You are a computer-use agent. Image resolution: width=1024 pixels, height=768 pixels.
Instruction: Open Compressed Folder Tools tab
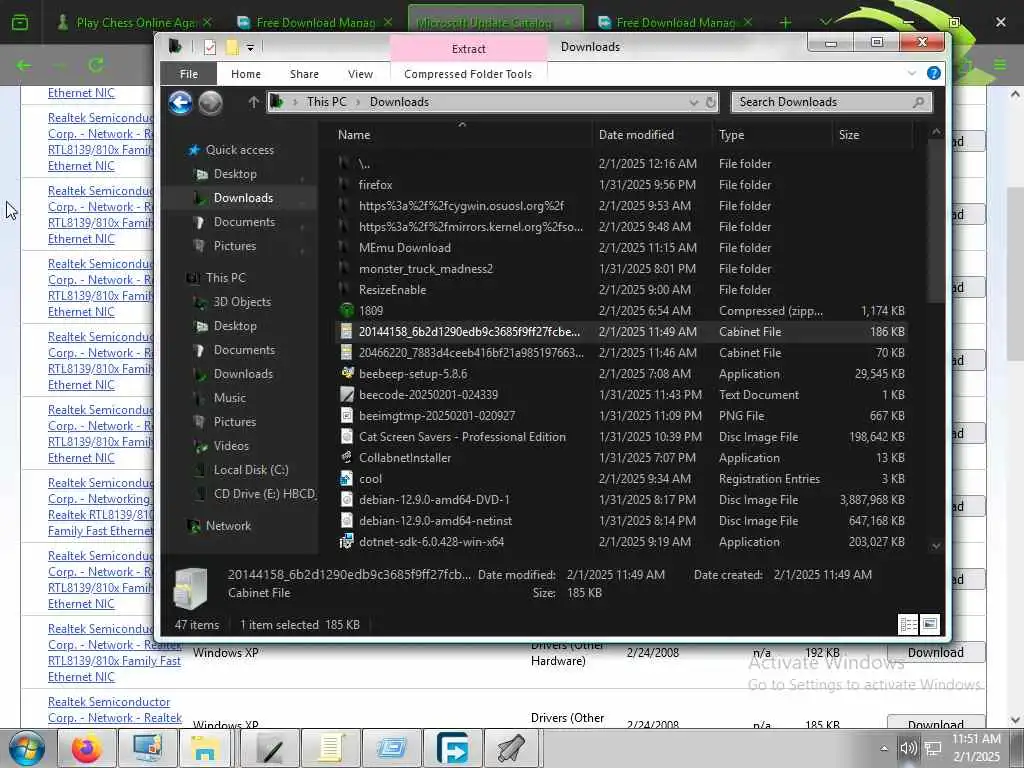tap(468, 74)
